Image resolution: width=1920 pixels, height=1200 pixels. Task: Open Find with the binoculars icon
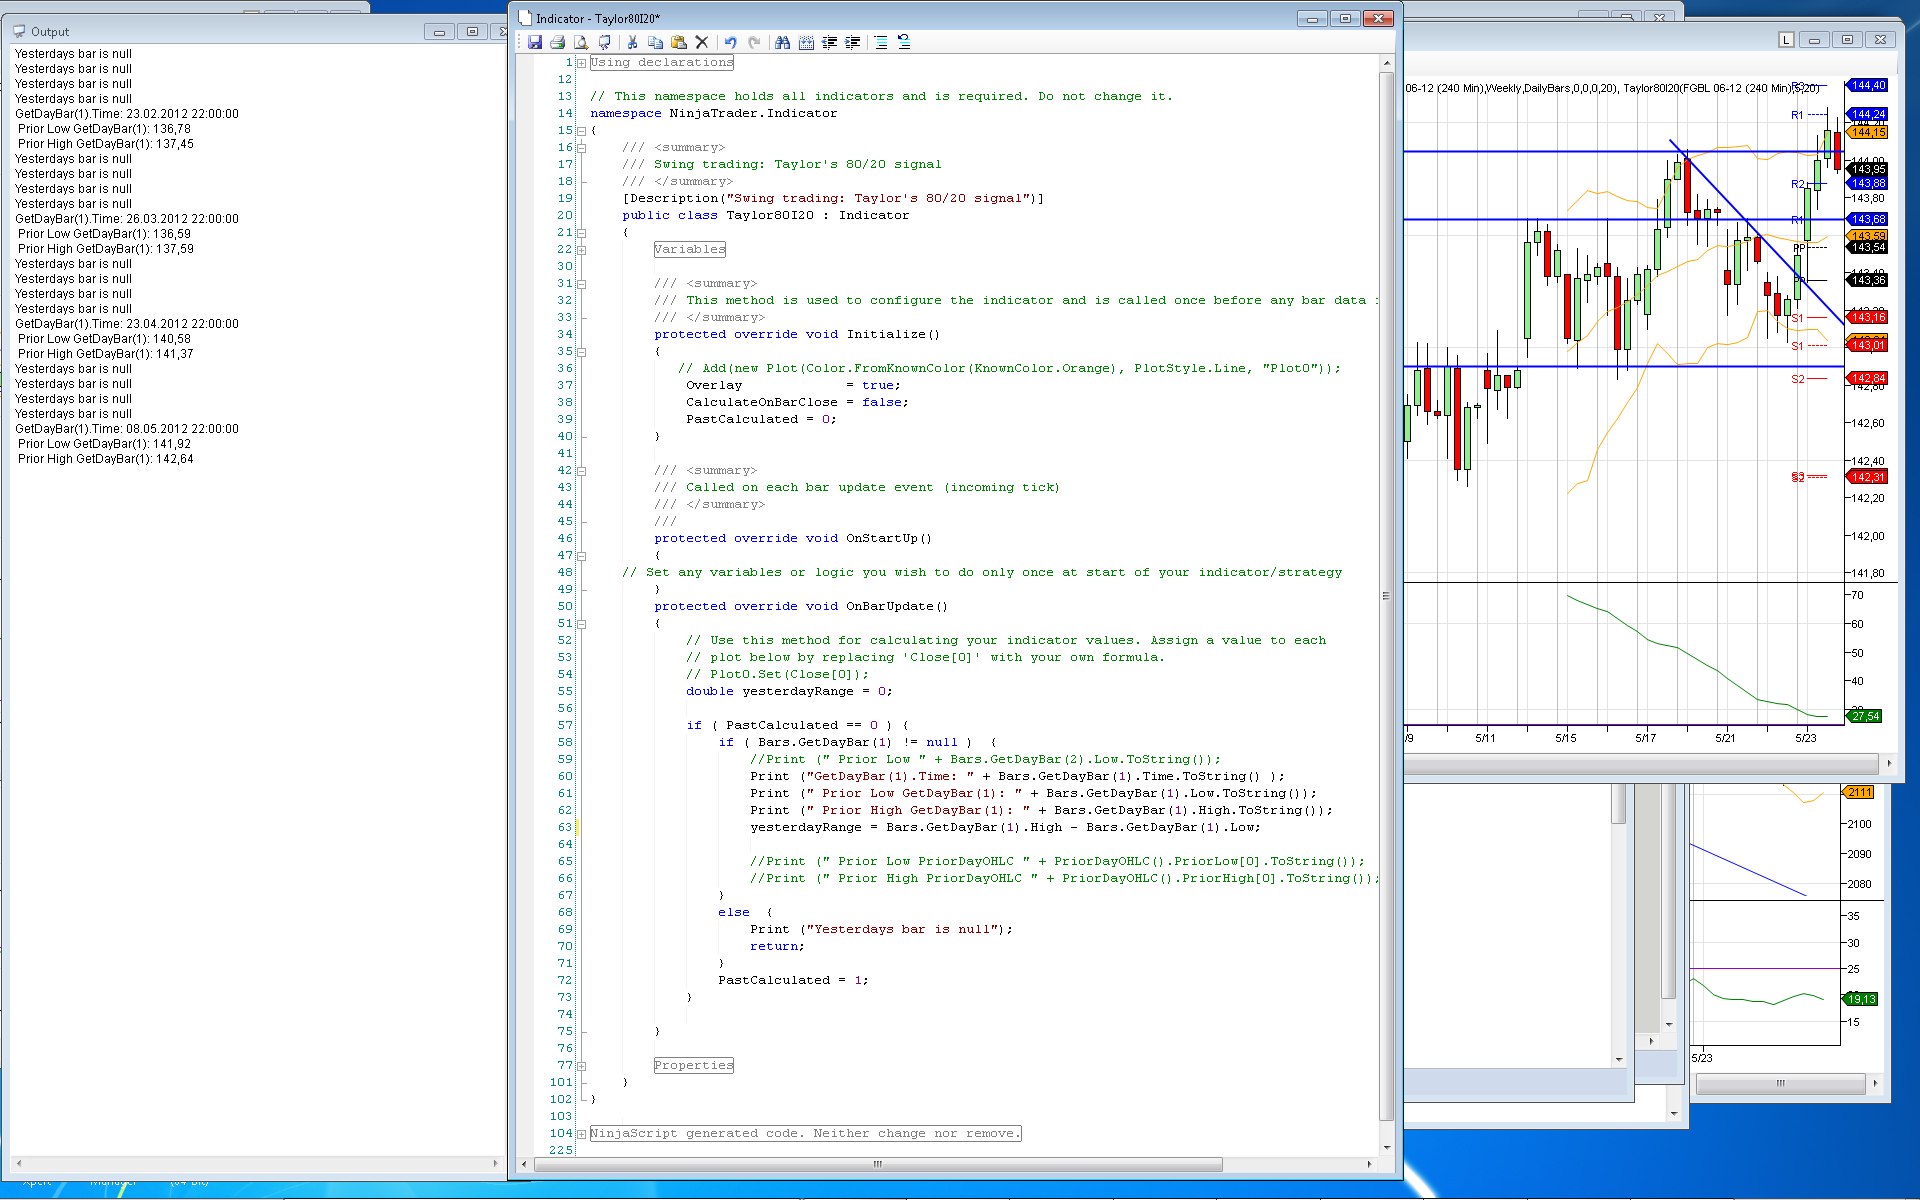pyautogui.click(x=782, y=42)
